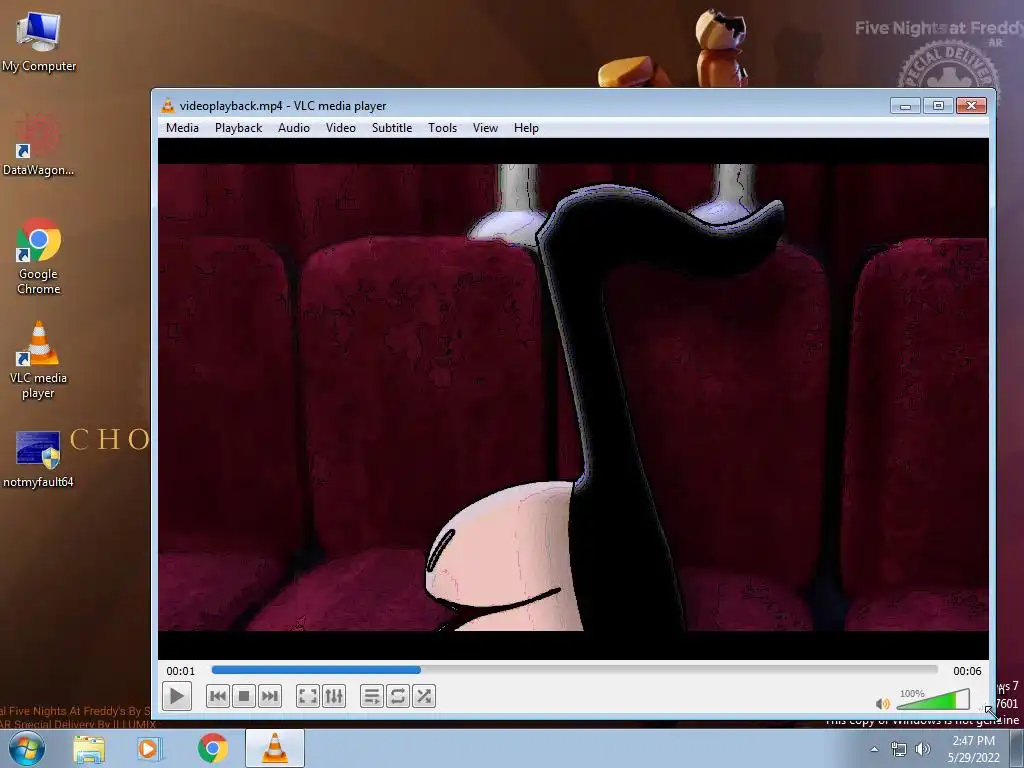This screenshot has width=1024, height=768.
Task: Click the Show Desktop button
Action: click(1017, 748)
